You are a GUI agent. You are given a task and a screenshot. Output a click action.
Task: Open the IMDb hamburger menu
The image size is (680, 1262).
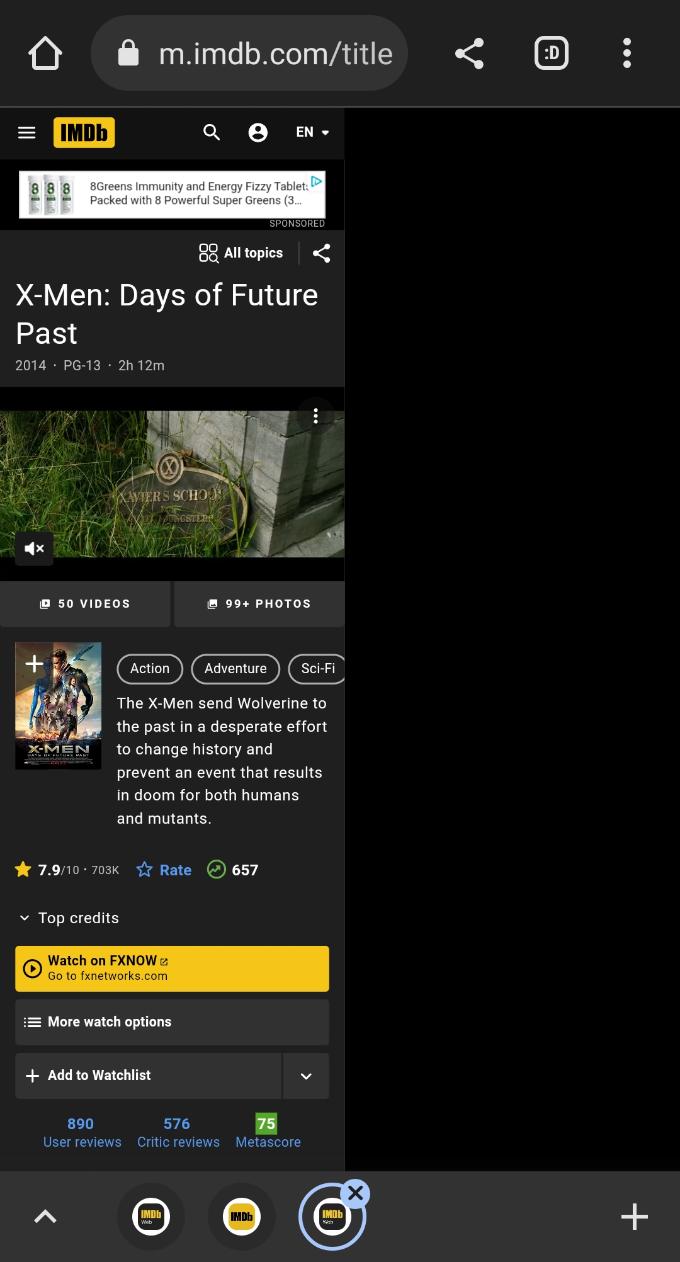[x=27, y=132]
